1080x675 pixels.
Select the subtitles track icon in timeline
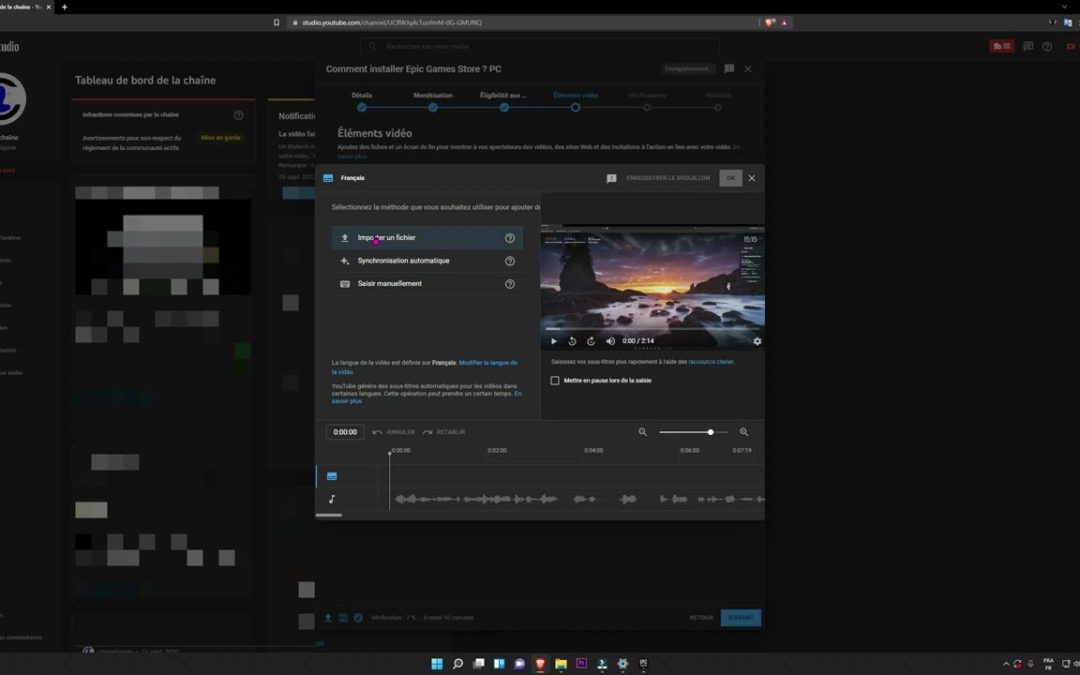pyautogui.click(x=332, y=476)
